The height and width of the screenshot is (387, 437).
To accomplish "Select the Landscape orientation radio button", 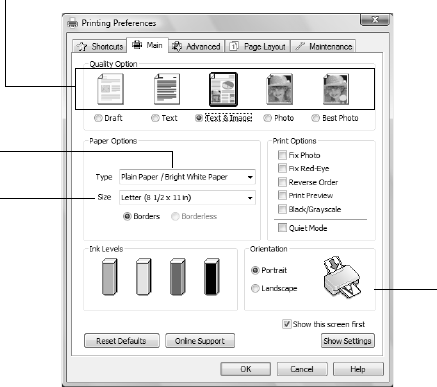I will click(255, 288).
